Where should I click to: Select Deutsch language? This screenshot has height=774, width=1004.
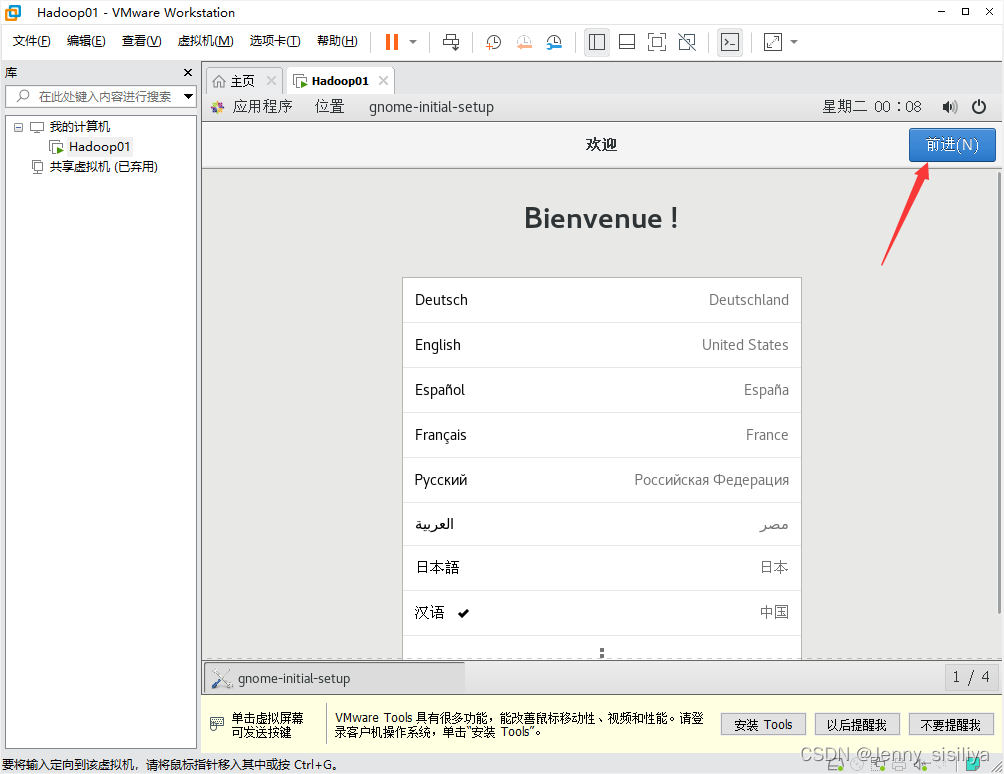[x=602, y=300]
